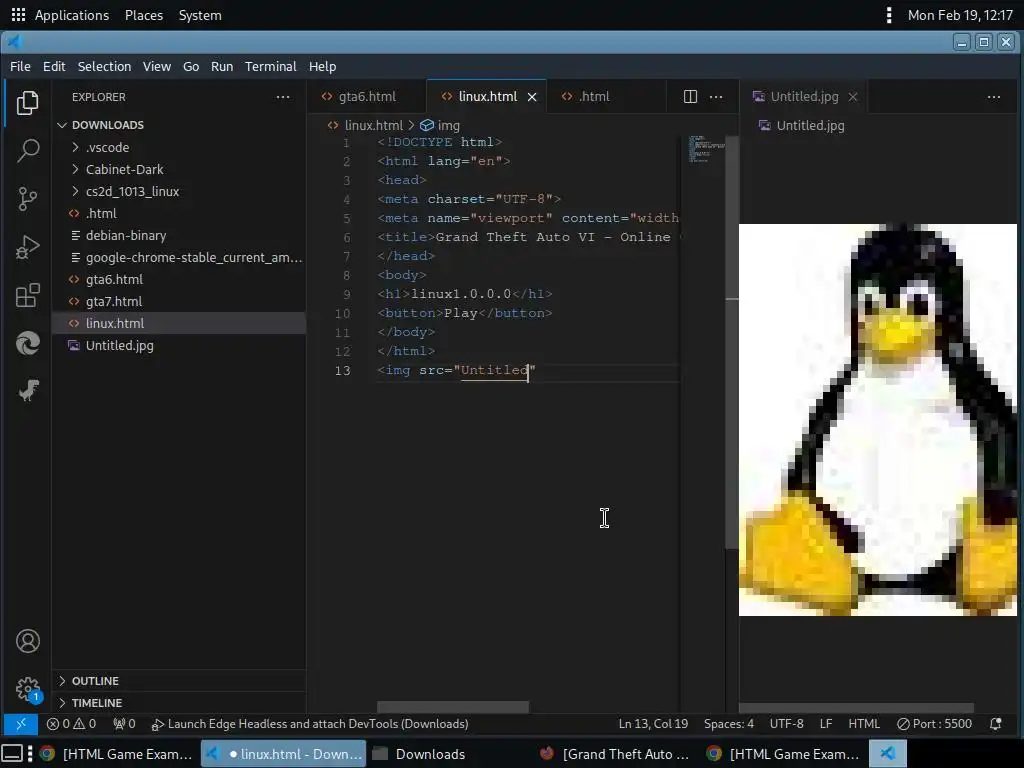The image size is (1024, 768).
Task: Click the Port : 5500 status item
Action: [x=934, y=724]
